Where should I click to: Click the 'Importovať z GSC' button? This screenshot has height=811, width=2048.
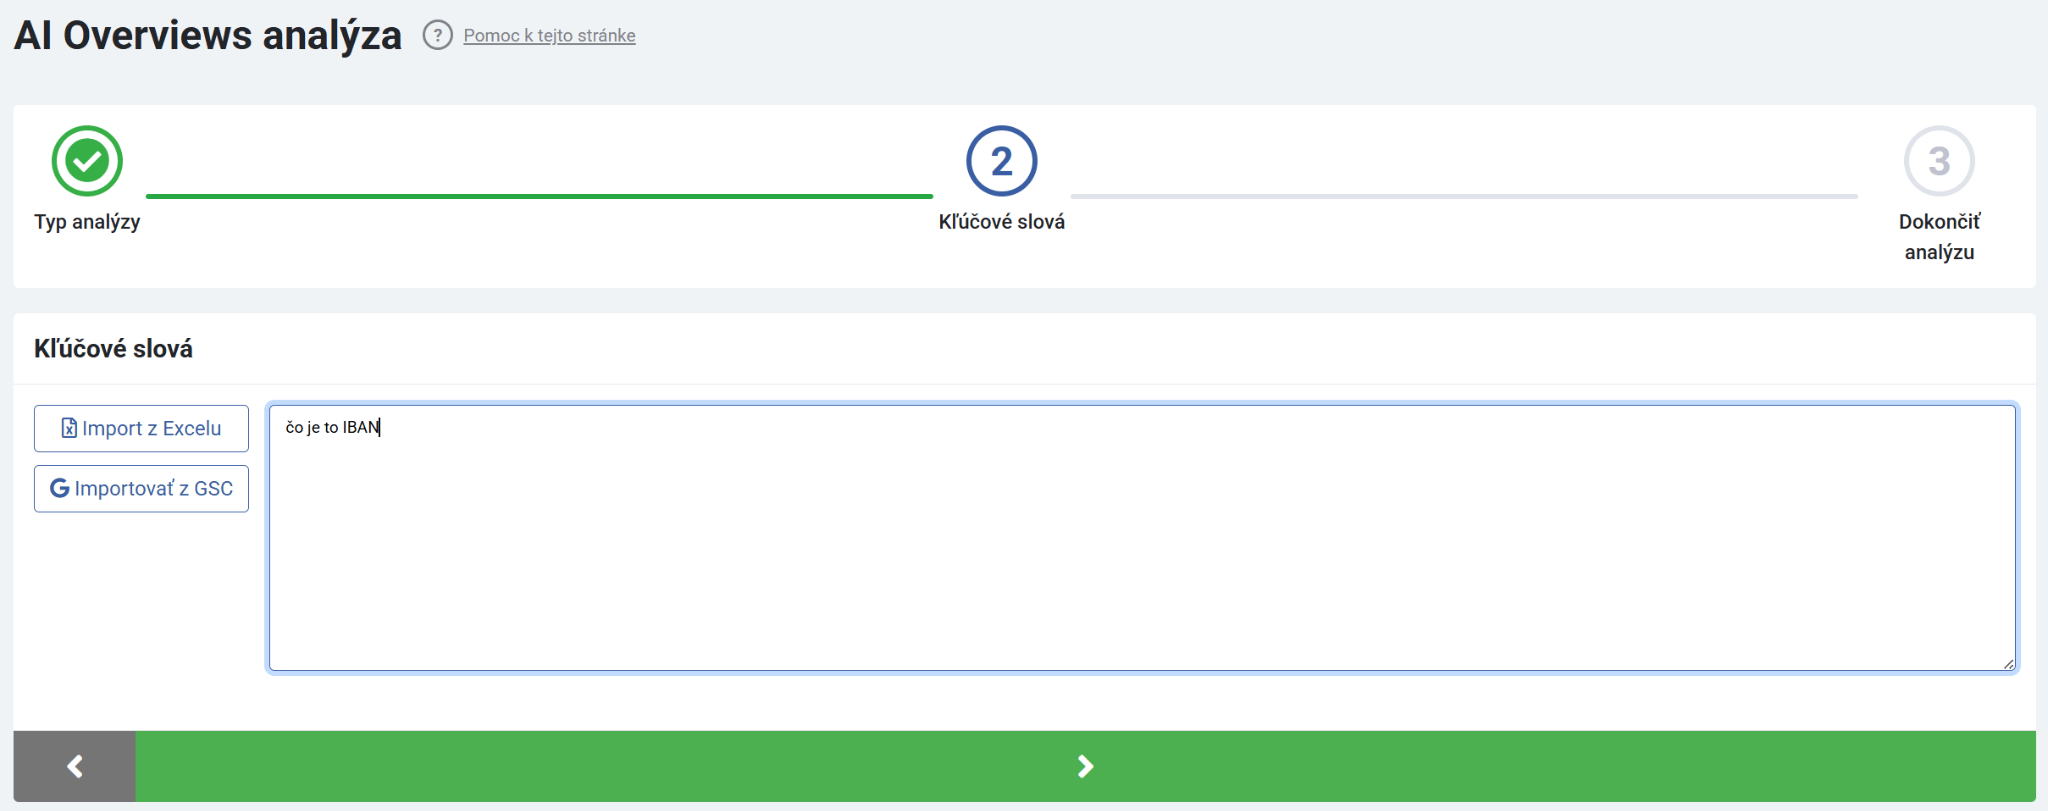pyautogui.click(x=141, y=489)
